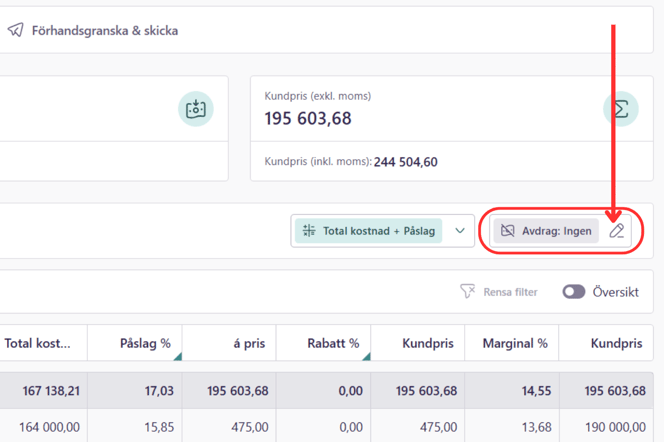
Task: Click the sigma sum circle icon
Action: point(621,109)
